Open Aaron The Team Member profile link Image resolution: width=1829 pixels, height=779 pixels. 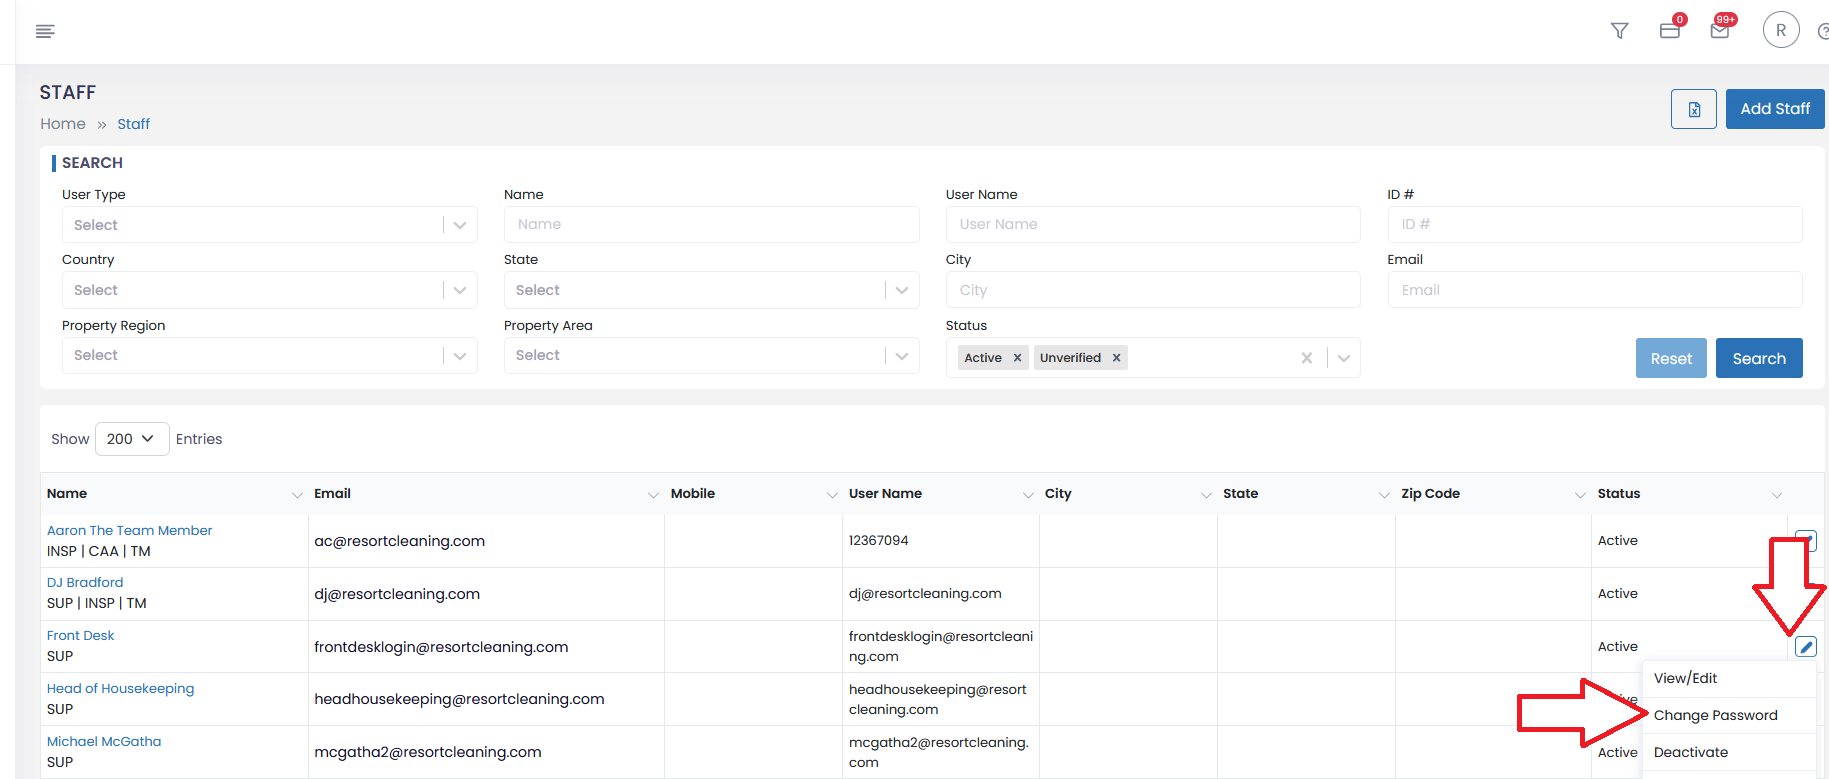(x=129, y=530)
